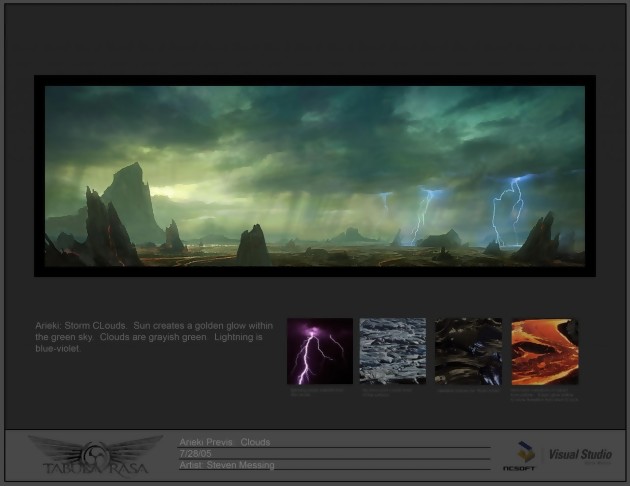Click the NCsoft logo icon
630x486 pixels.
518,455
